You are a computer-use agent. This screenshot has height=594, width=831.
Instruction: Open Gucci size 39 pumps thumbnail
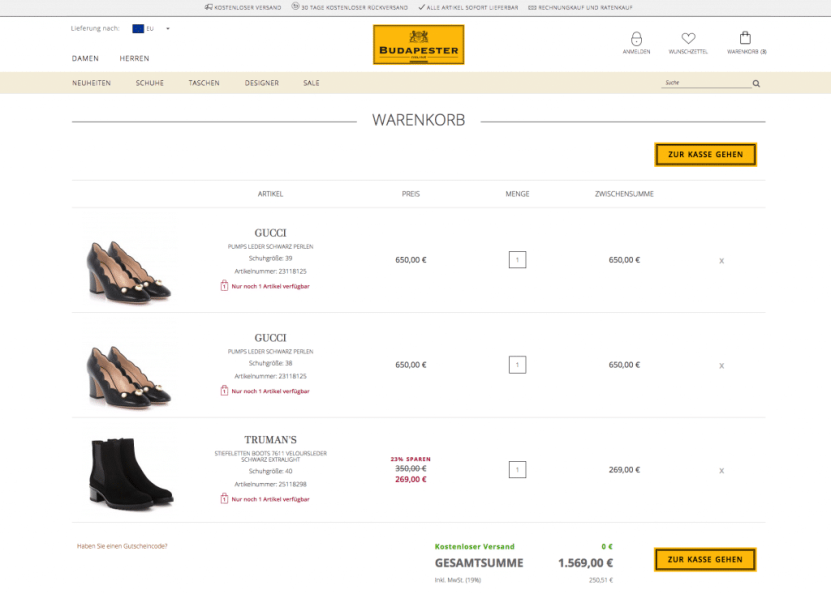point(129,270)
